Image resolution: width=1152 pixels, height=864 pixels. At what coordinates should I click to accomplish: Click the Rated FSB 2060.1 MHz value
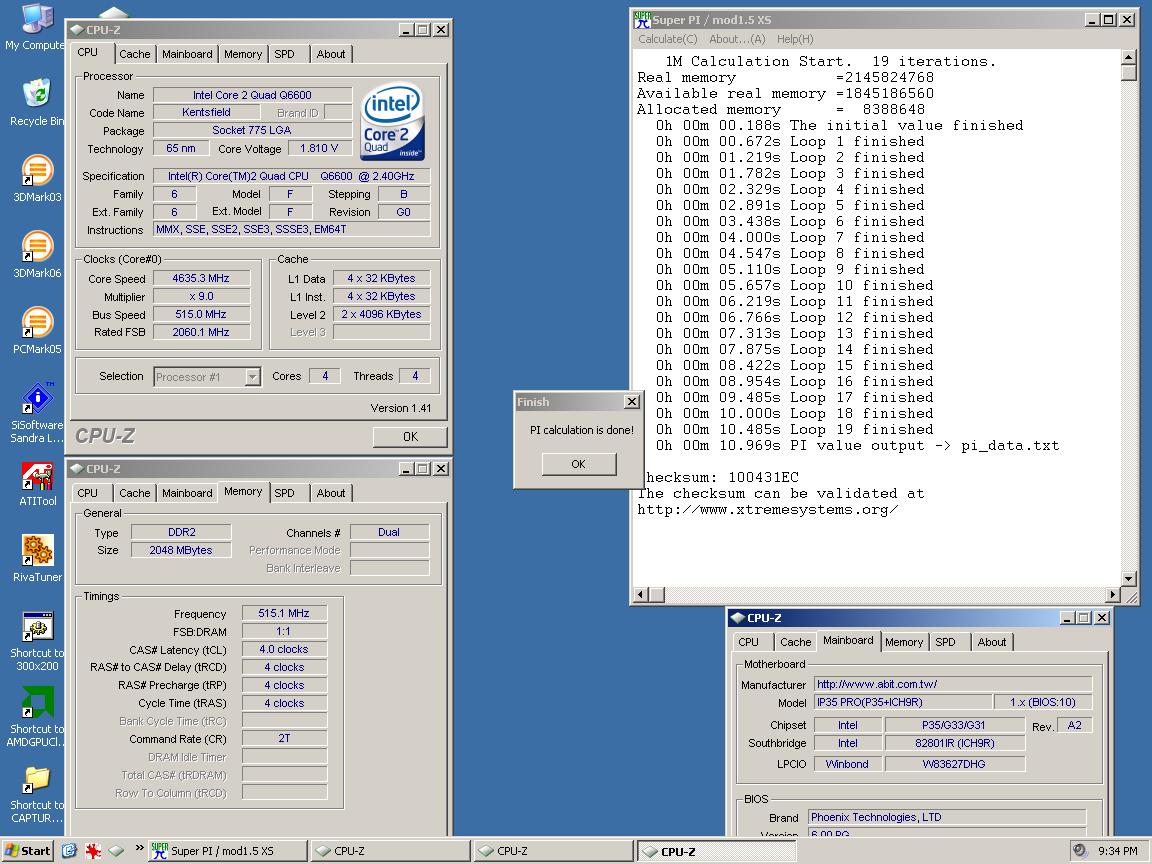point(201,332)
